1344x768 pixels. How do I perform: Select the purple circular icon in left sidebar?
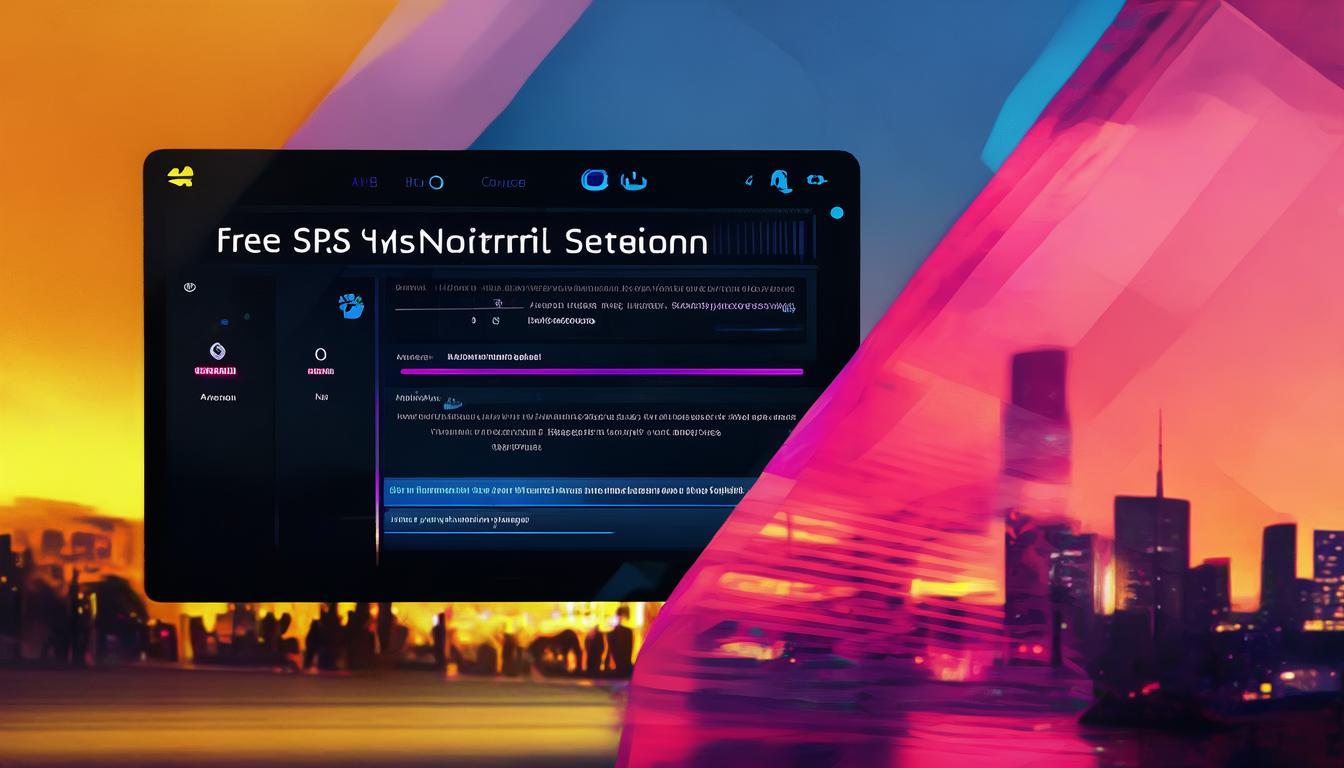coord(216,351)
